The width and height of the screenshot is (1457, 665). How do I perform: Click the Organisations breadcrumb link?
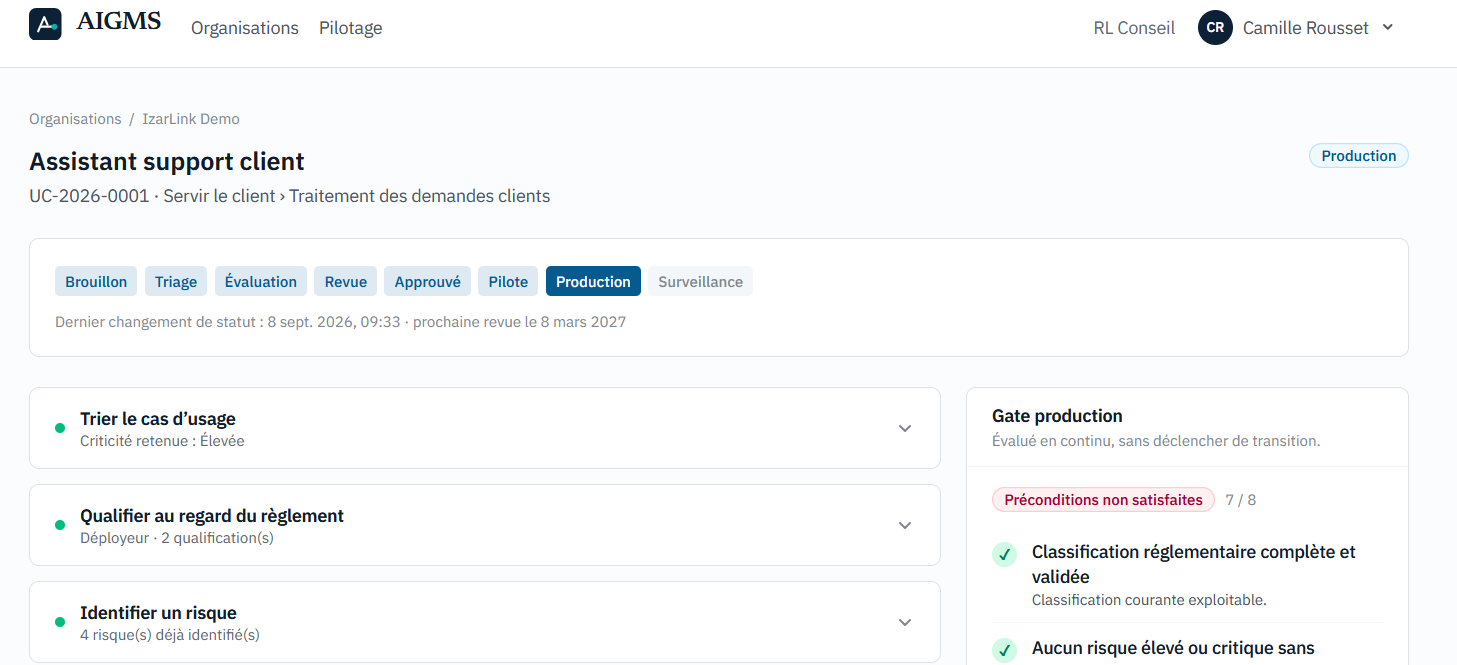click(75, 119)
